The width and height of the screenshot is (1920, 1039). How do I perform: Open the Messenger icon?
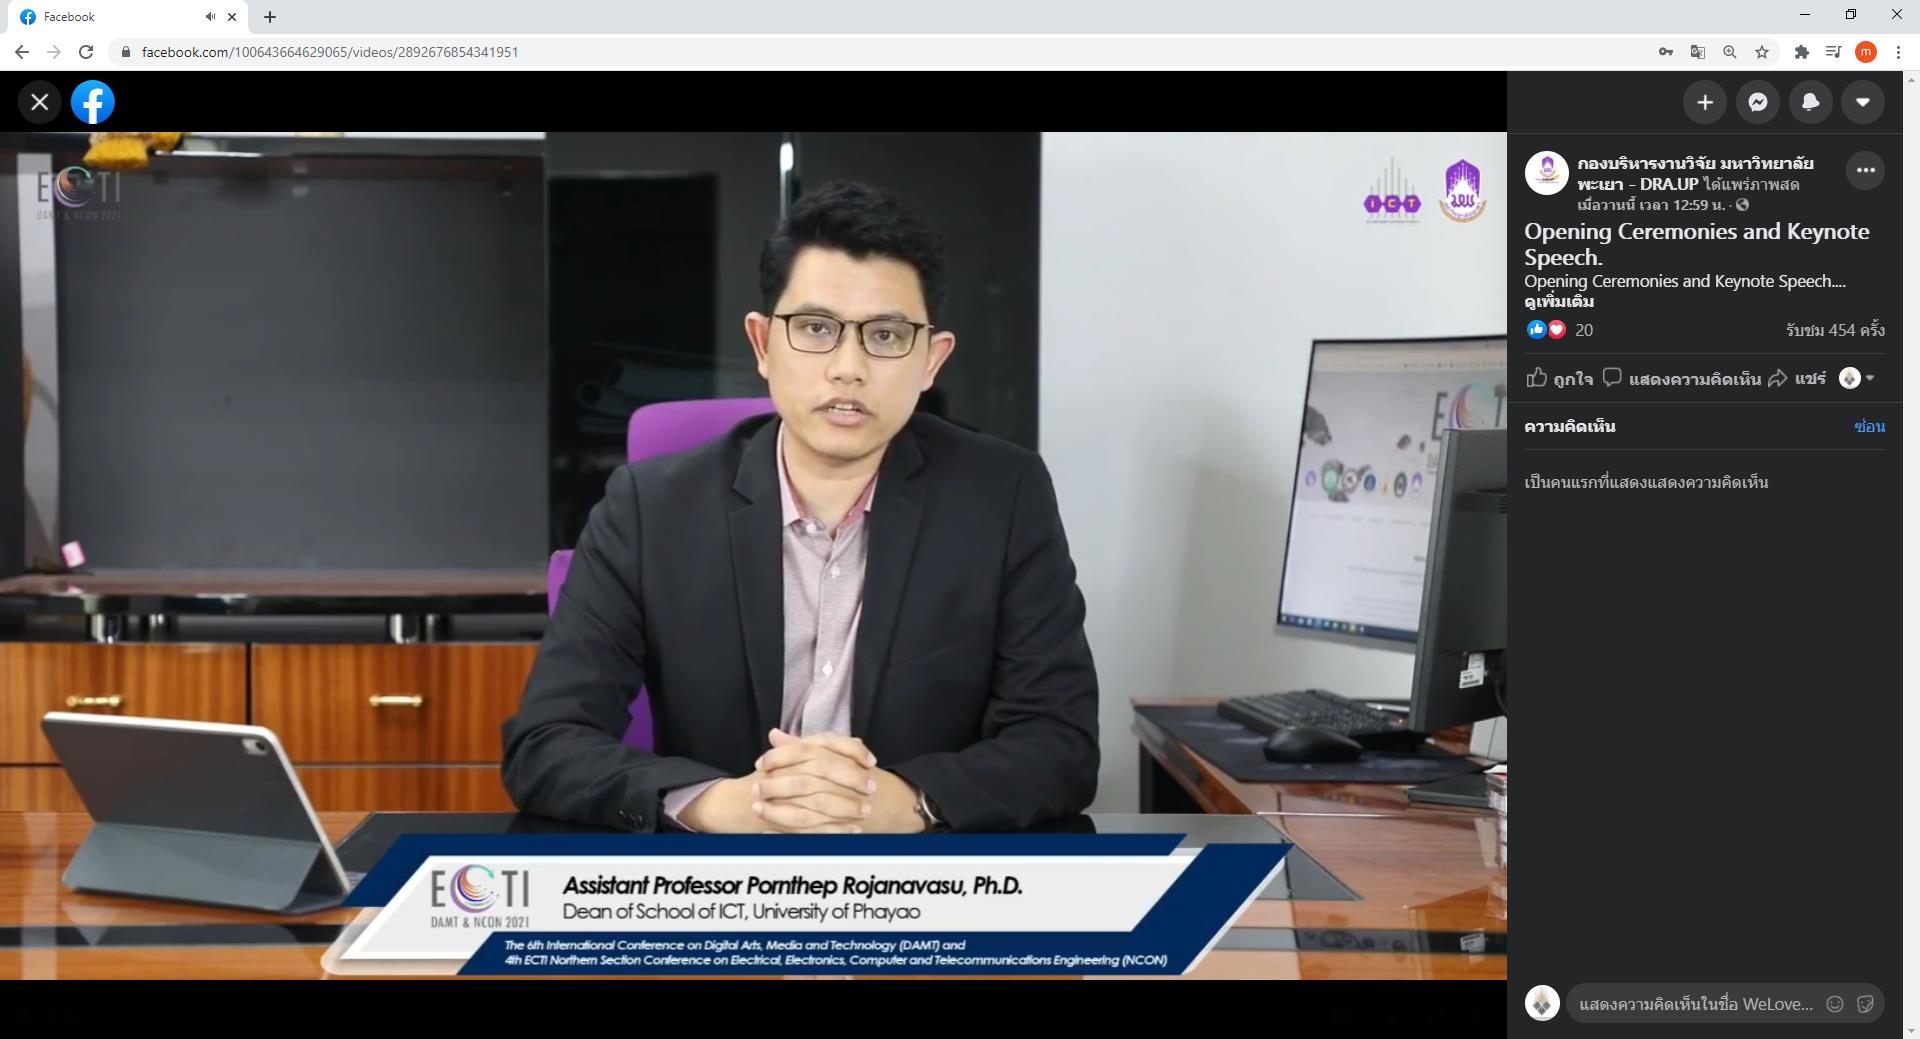[1758, 102]
